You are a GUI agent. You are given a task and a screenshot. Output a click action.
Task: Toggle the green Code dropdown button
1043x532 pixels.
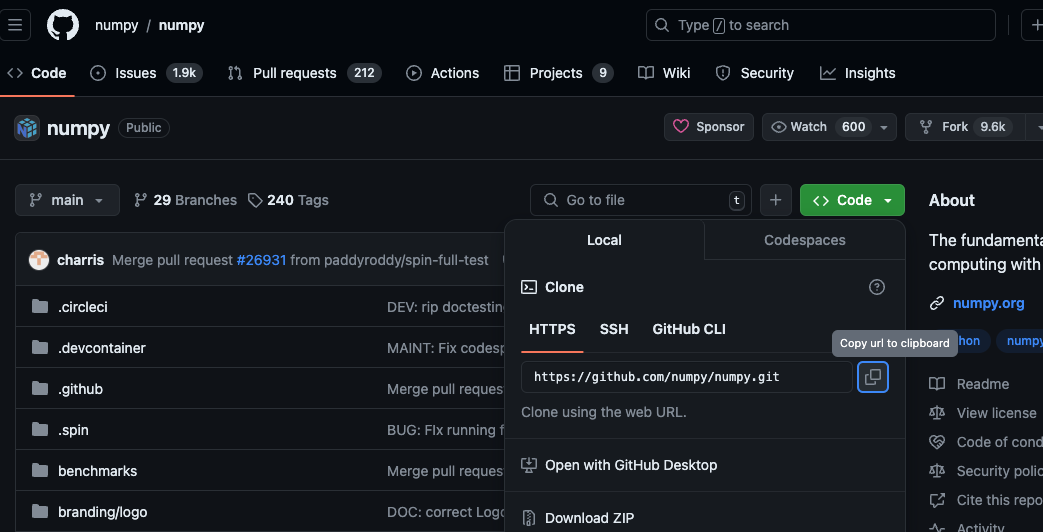[x=852, y=200]
